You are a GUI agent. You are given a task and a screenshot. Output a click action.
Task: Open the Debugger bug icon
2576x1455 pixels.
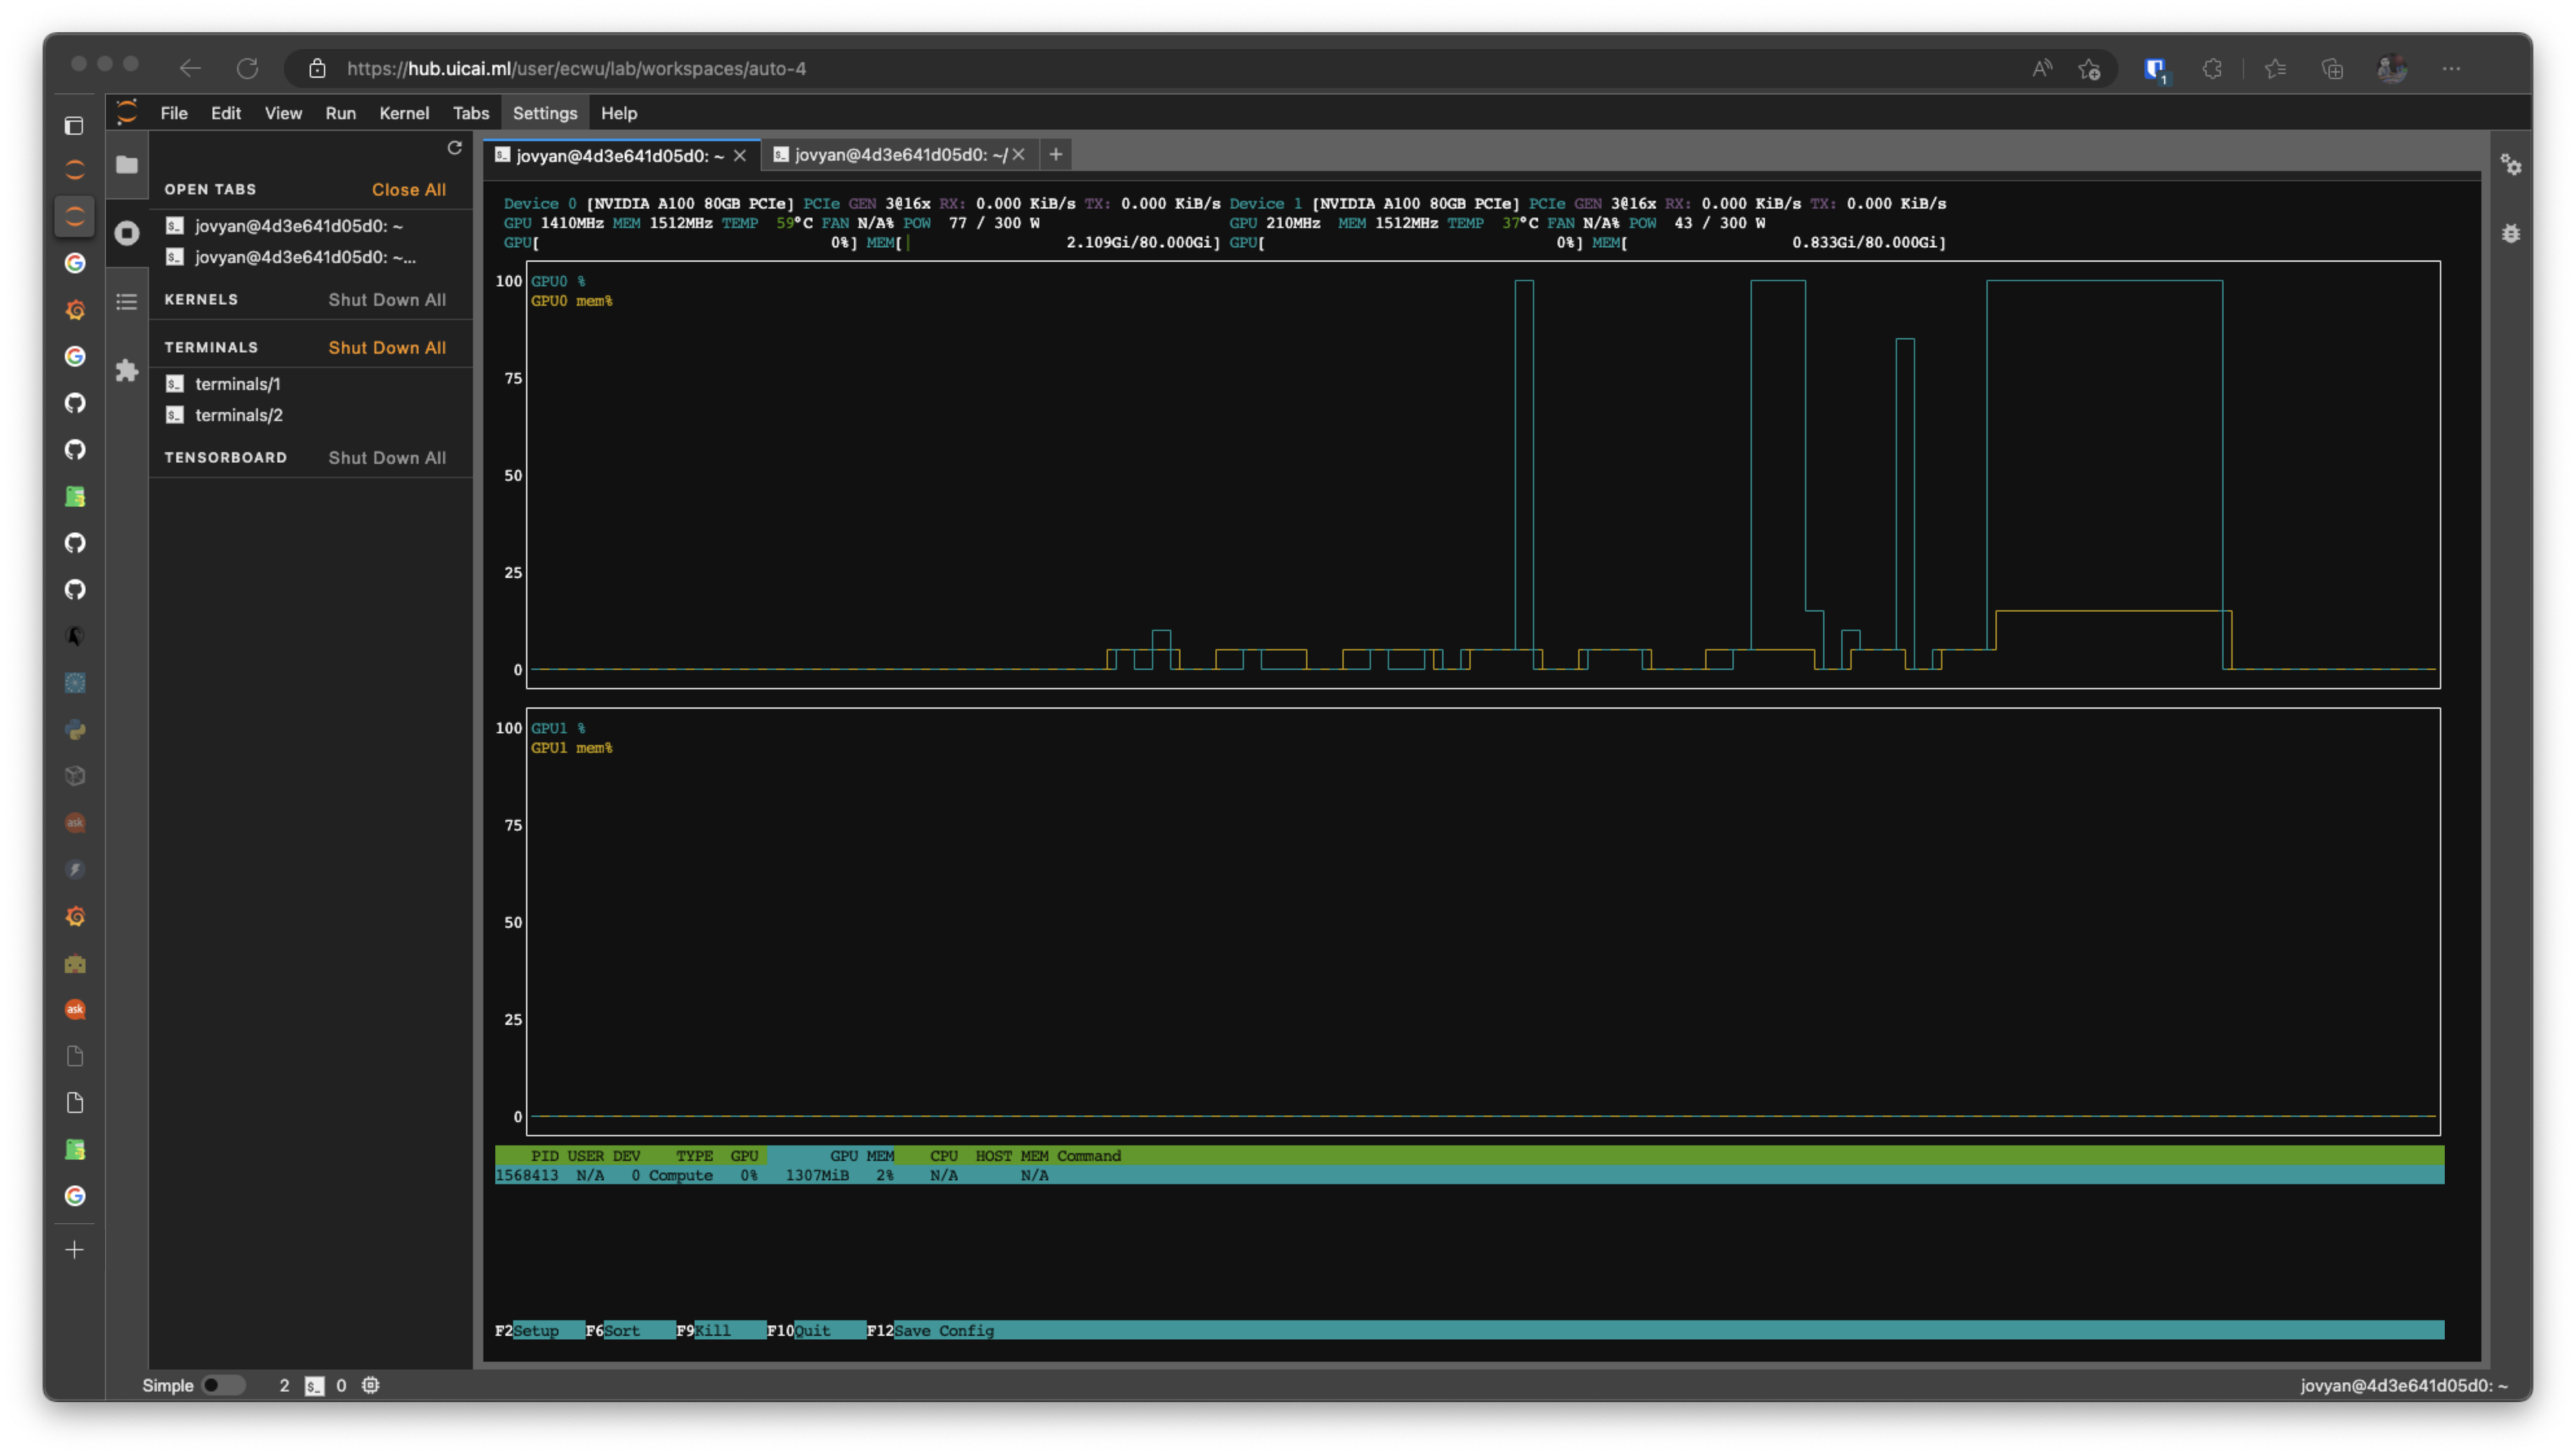tap(2511, 234)
